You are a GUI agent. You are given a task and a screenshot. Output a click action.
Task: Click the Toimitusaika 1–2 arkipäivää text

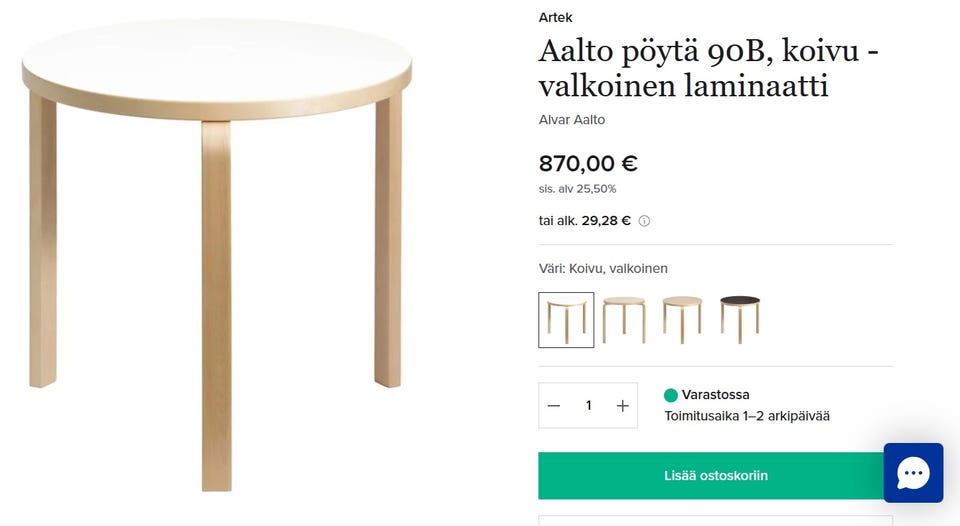(x=747, y=416)
